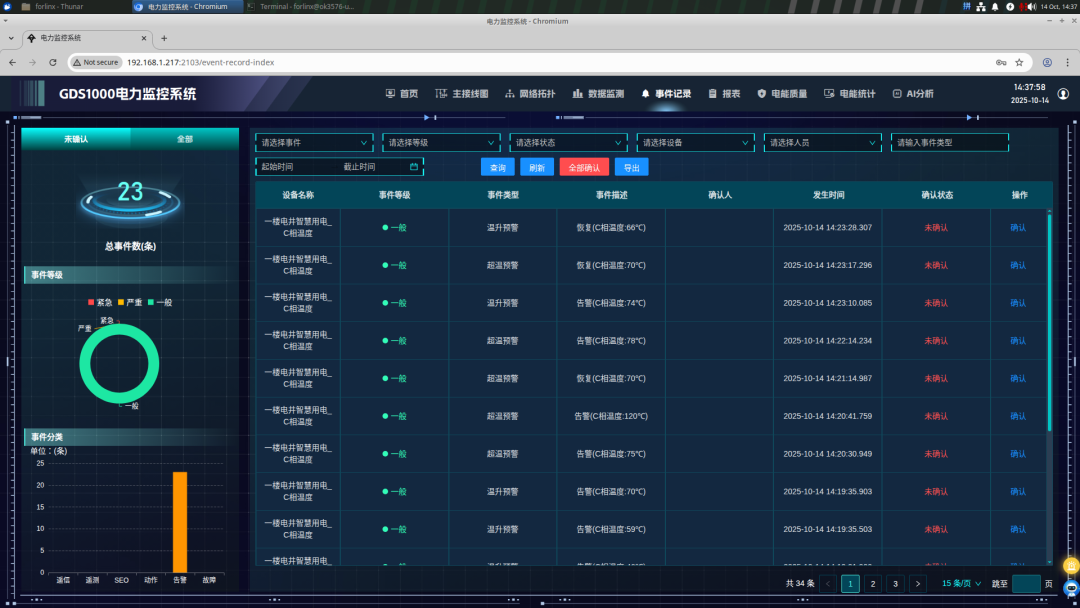1080x608 pixels.
Task: Click the yellow alarm light floating icon
Action: [1070, 565]
